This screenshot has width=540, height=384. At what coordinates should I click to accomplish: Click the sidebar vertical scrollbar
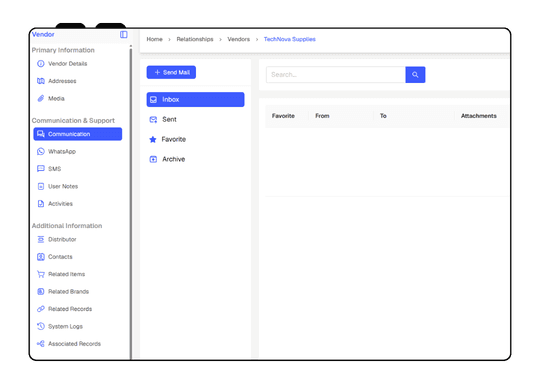point(131,203)
